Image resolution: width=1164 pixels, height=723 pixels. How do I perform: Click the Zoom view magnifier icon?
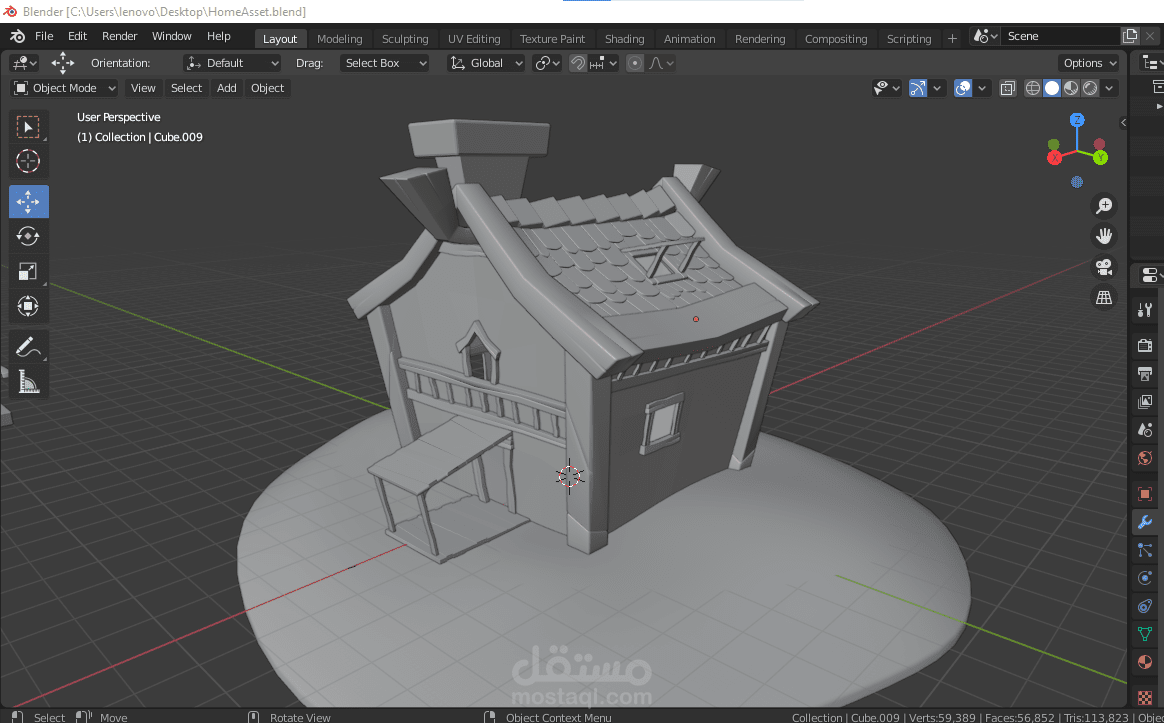click(1104, 206)
